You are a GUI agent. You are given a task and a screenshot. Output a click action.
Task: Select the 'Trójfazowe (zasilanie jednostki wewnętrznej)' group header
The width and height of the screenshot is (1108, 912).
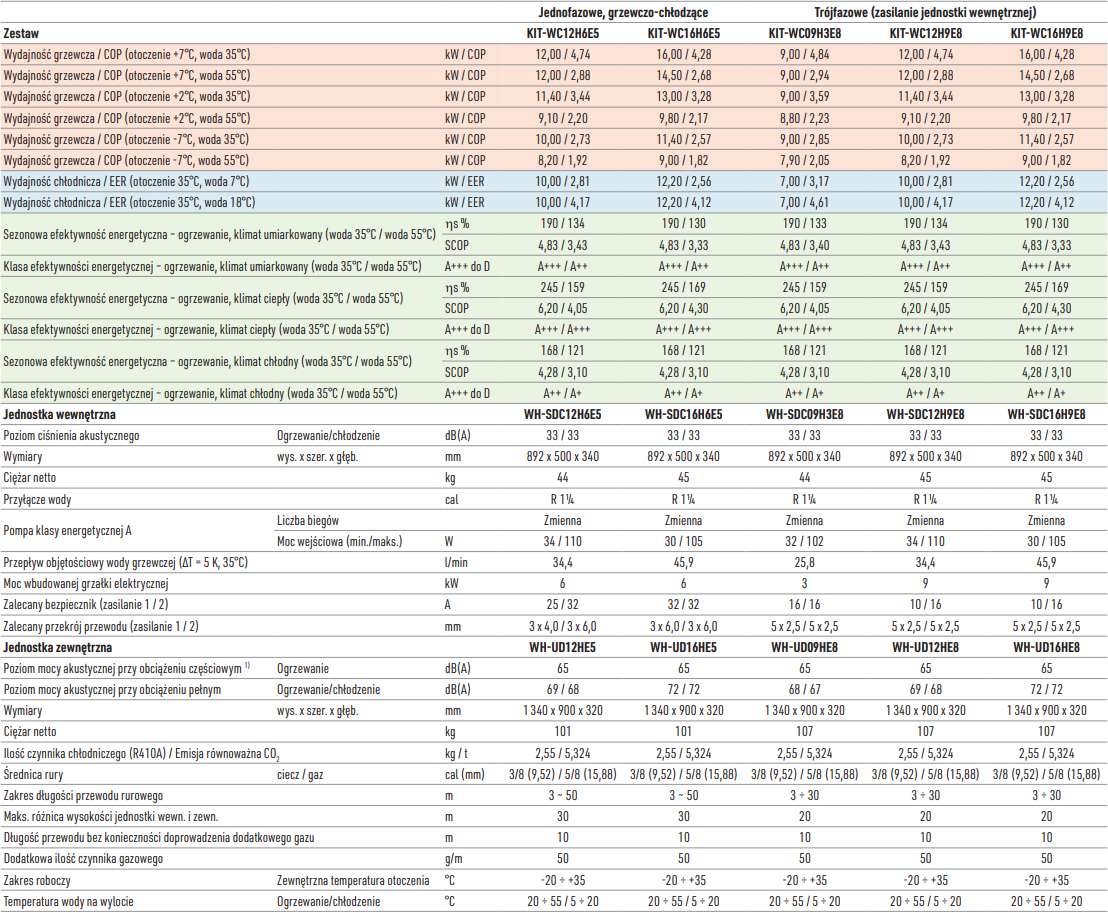click(x=925, y=12)
